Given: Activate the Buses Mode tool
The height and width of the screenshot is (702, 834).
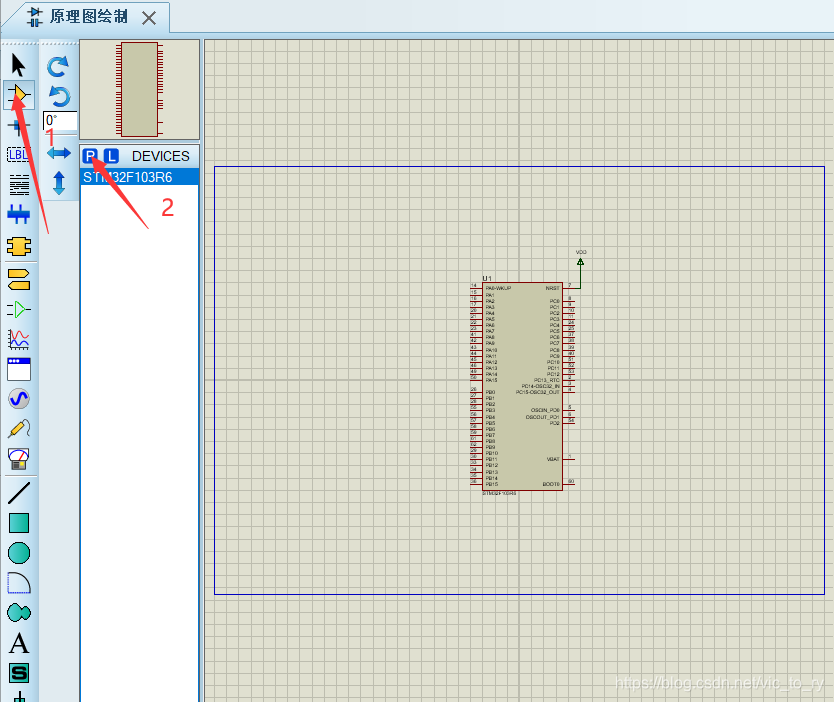Looking at the screenshot, I should [19, 214].
